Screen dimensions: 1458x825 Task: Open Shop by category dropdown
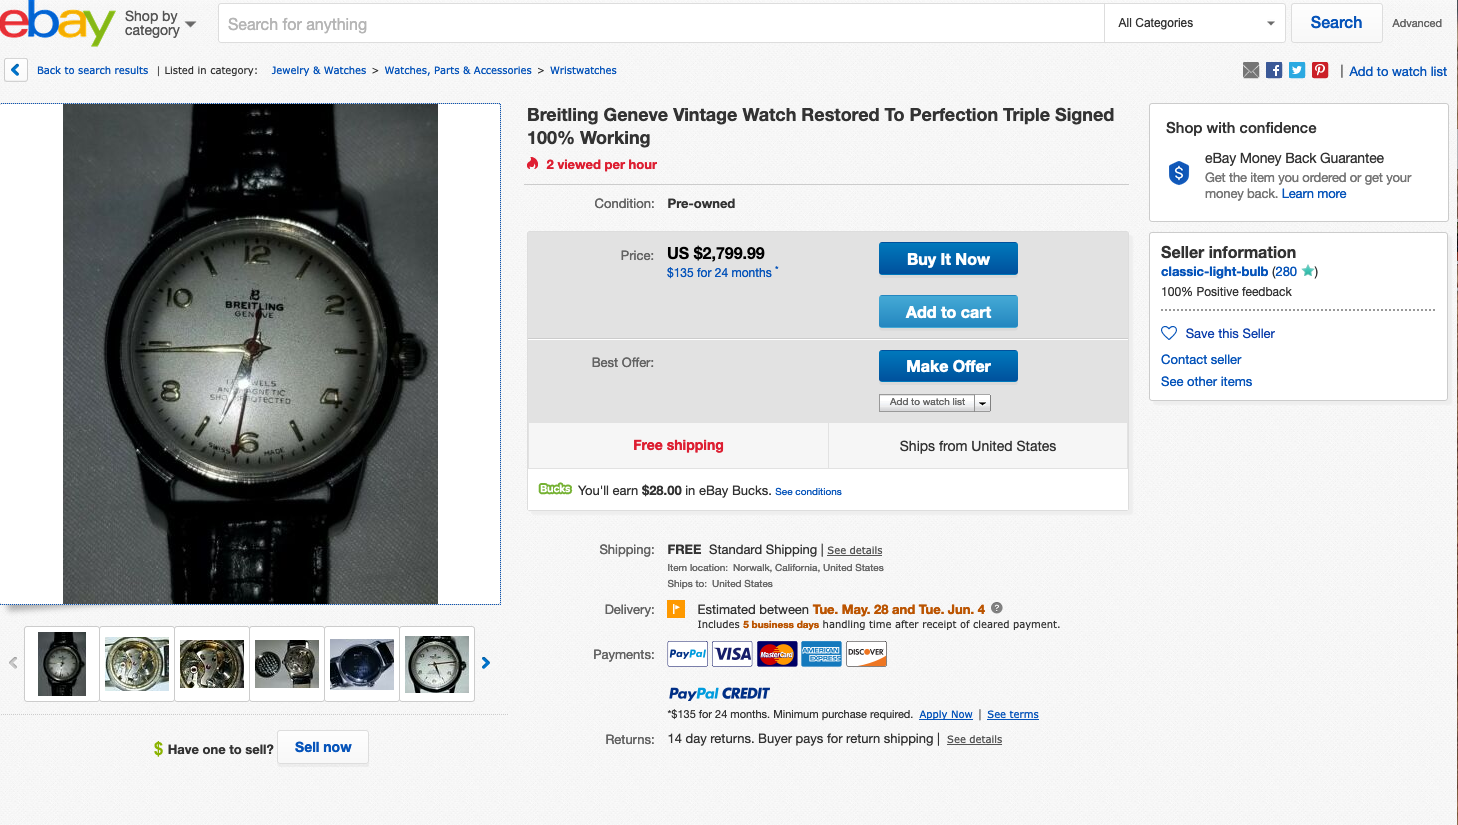click(160, 23)
